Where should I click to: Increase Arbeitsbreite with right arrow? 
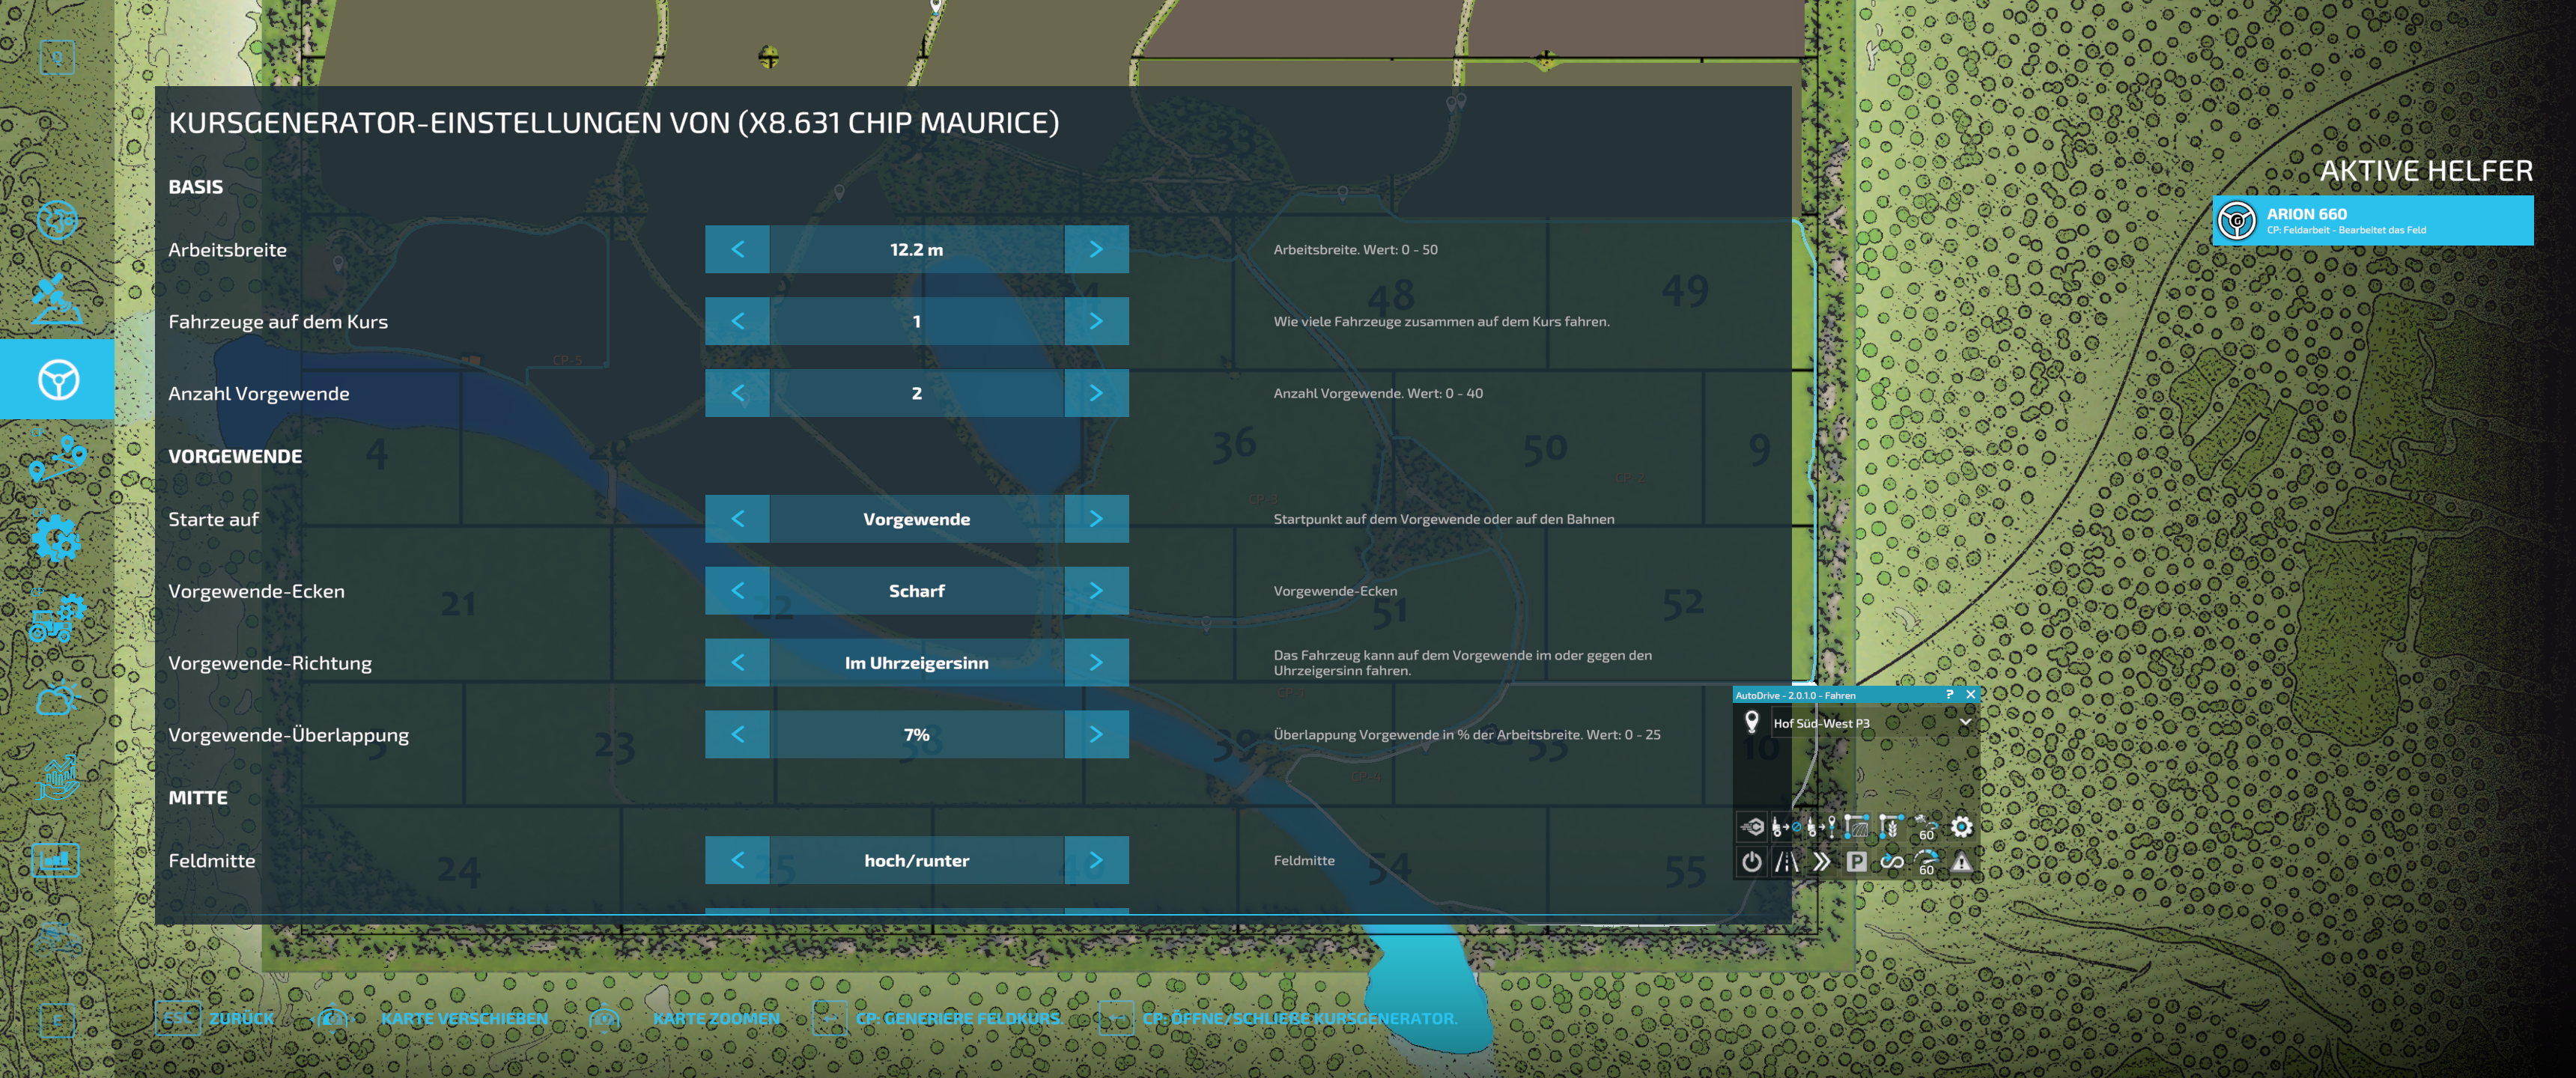[1096, 250]
